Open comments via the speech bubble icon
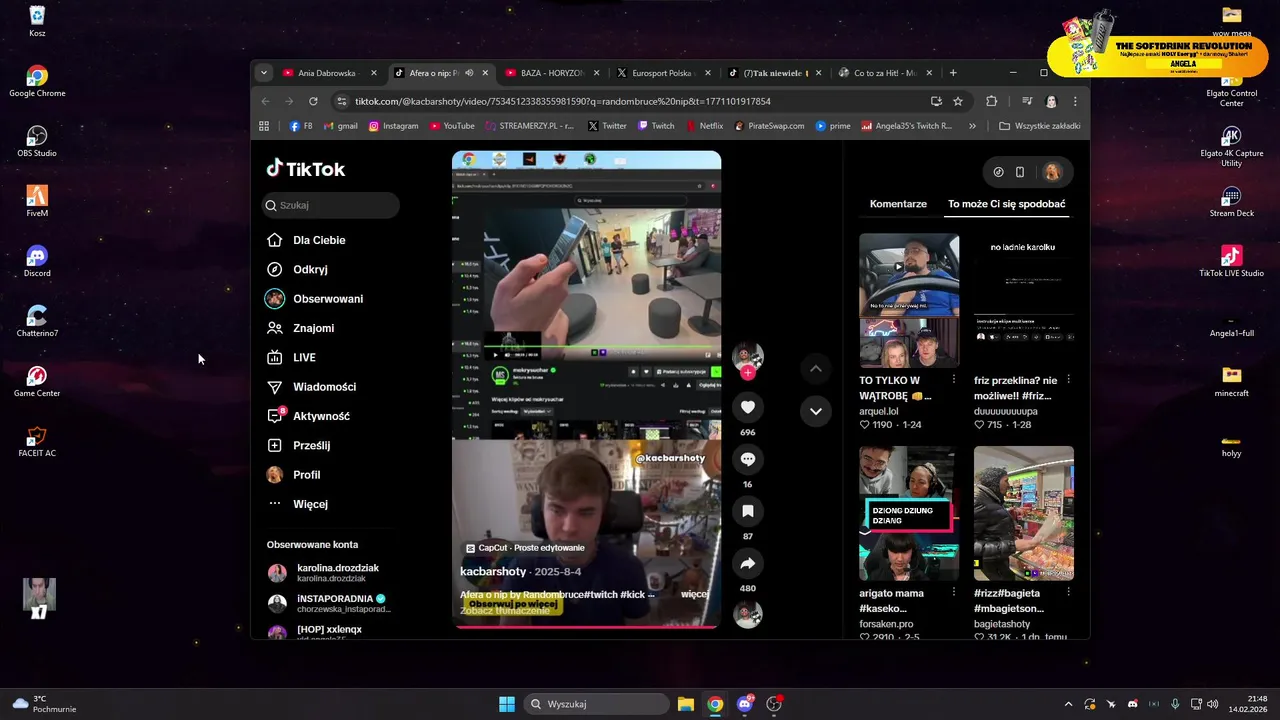The width and height of the screenshot is (1280, 720). coord(747,459)
